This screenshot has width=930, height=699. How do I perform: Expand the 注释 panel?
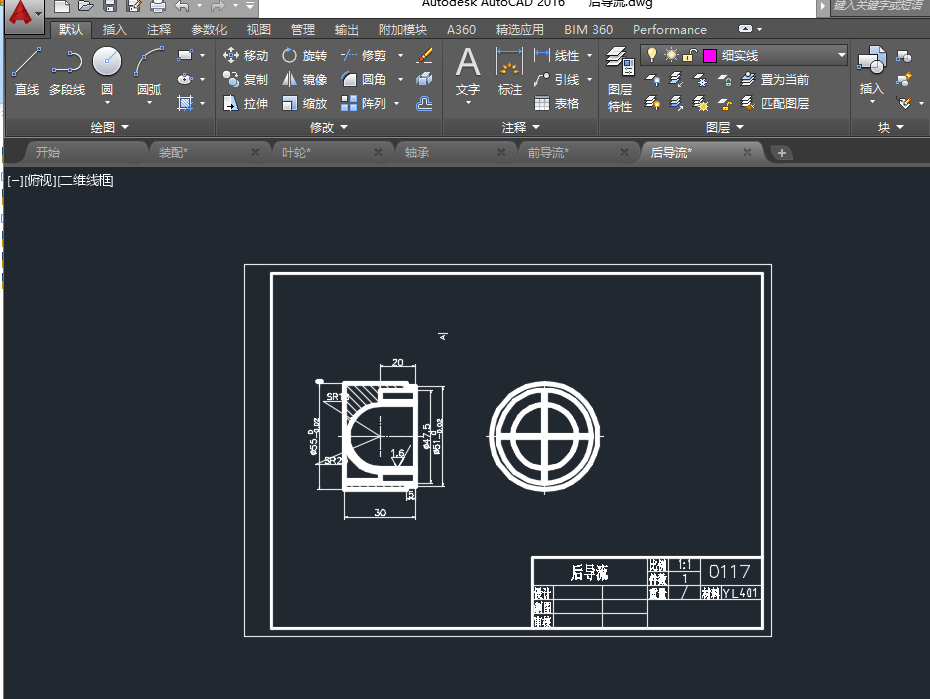pyautogui.click(x=520, y=127)
